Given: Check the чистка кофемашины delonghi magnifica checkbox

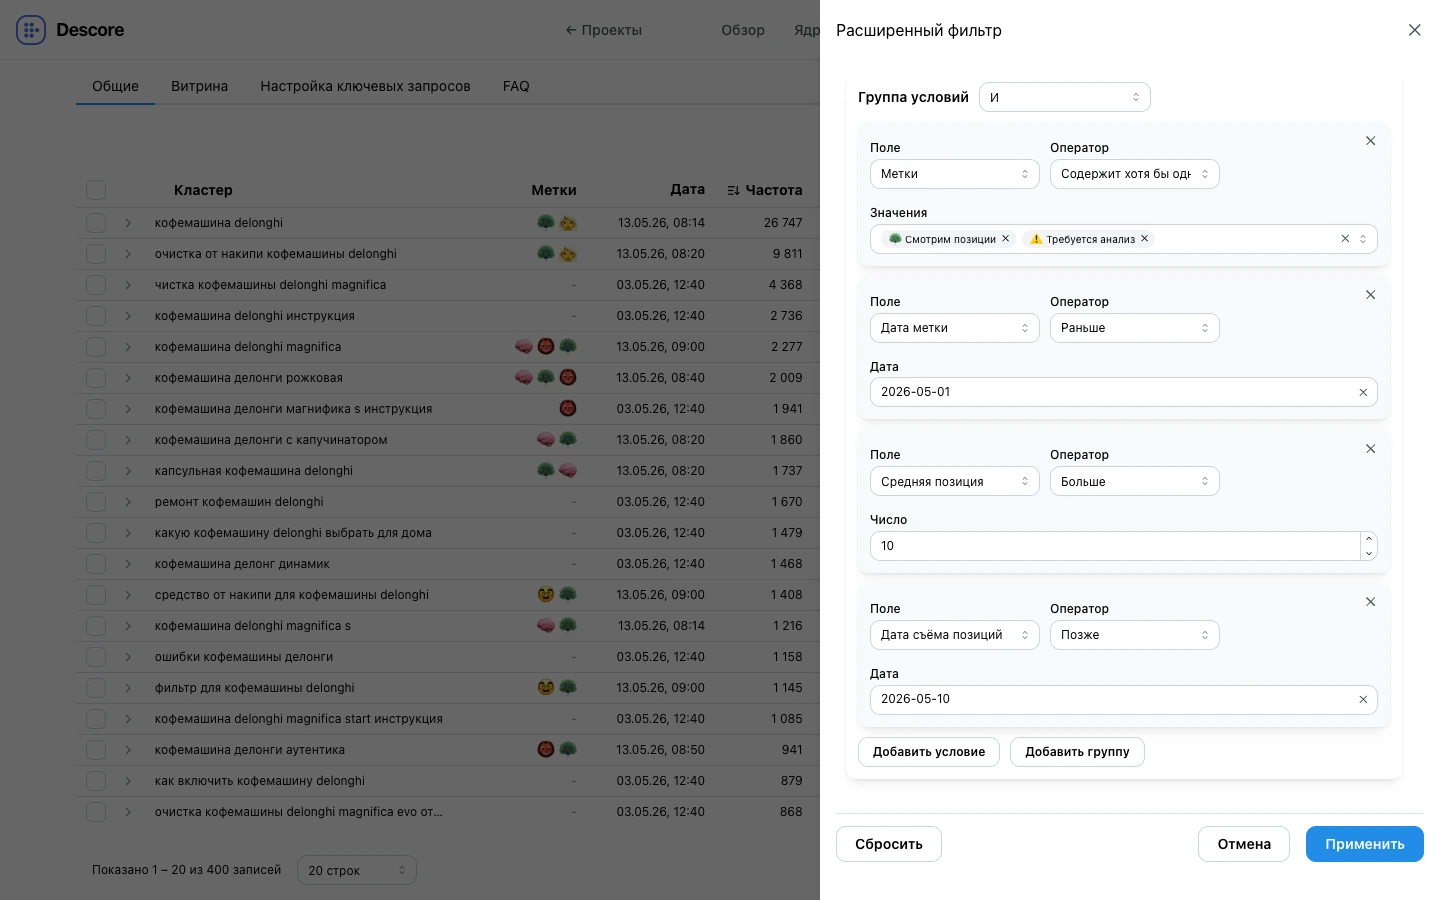Looking at the screenshot, I should pyautogui.click(x=96, y=285).
